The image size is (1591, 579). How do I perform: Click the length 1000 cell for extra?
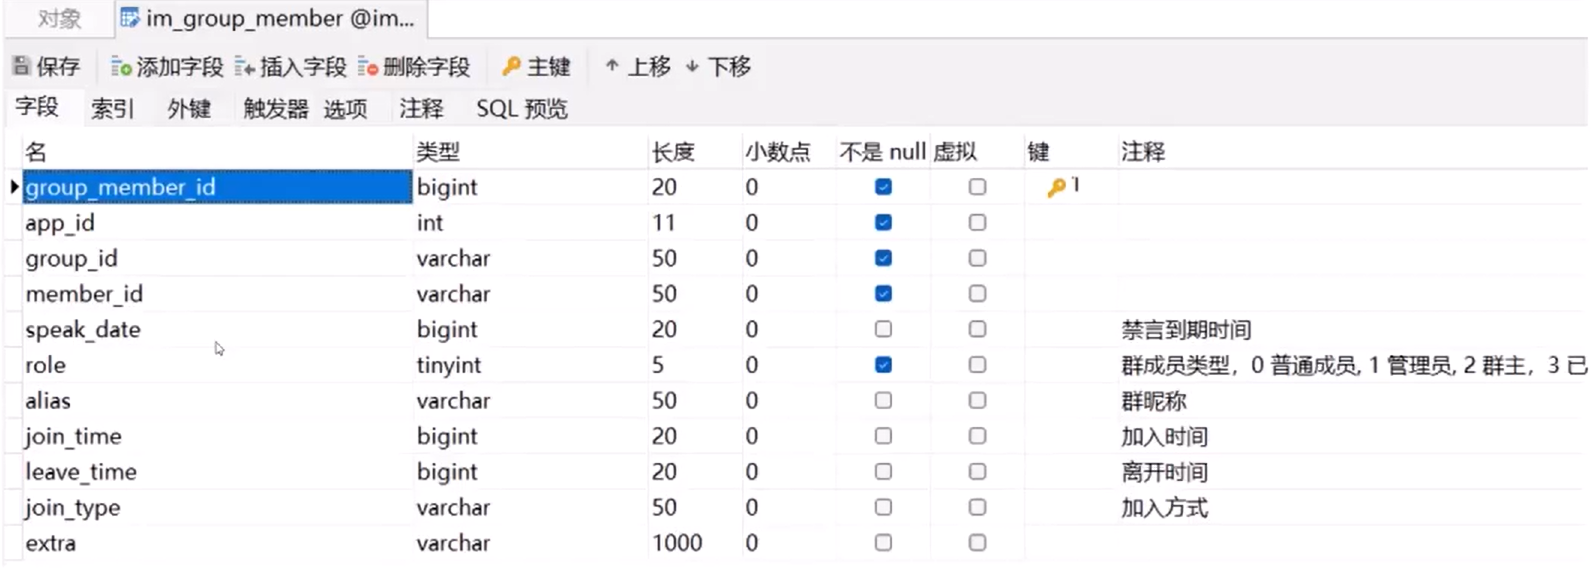694,543
